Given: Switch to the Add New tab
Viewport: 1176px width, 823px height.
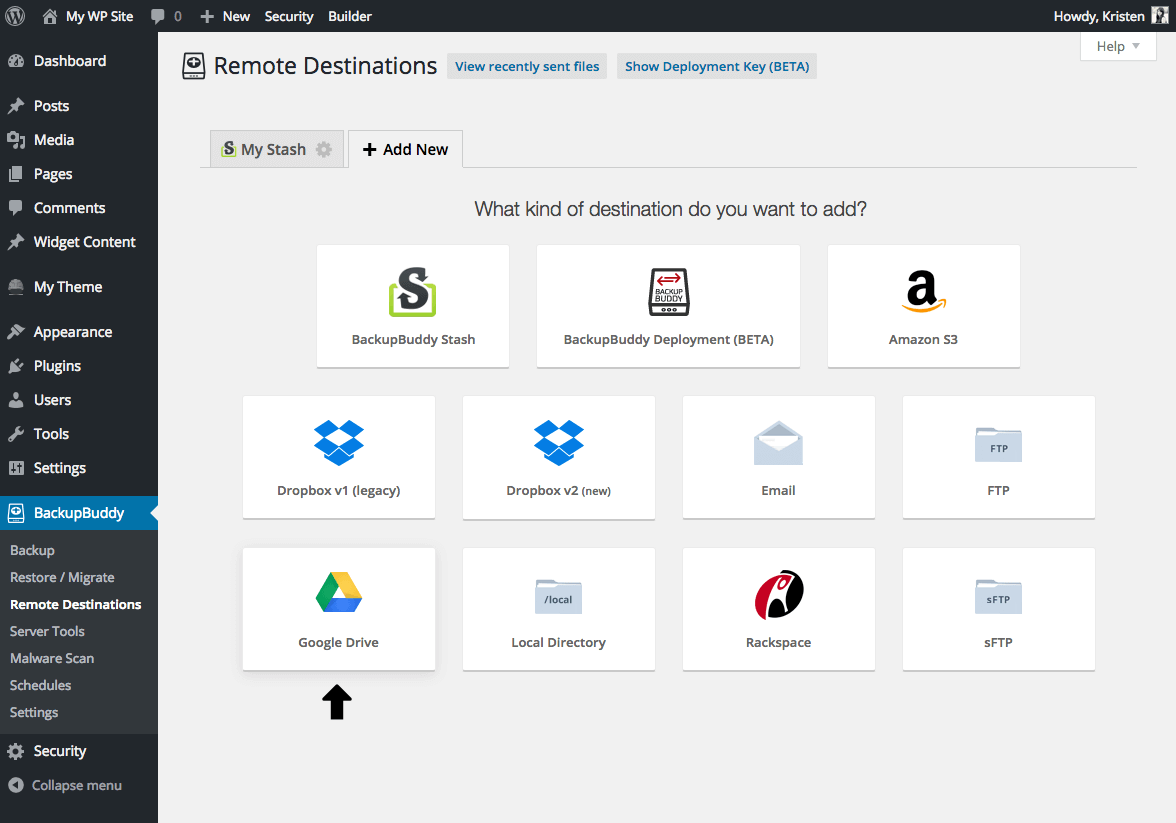Looking at the screenshot, I should pyautogui.click(x=404, y=148).
